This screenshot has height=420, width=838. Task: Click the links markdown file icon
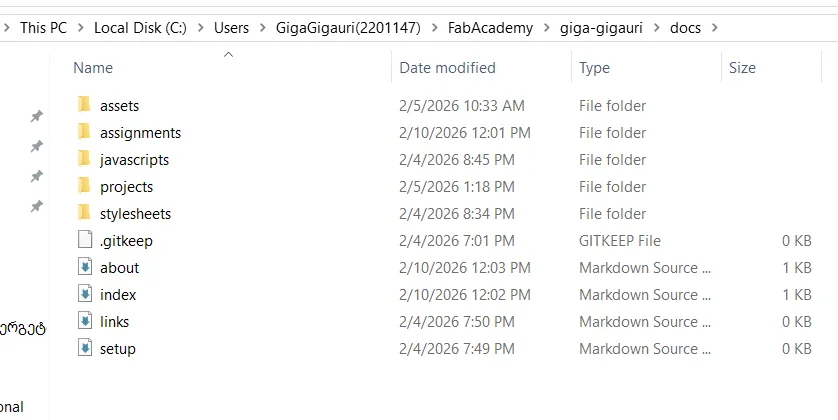[x=84, y=321]
